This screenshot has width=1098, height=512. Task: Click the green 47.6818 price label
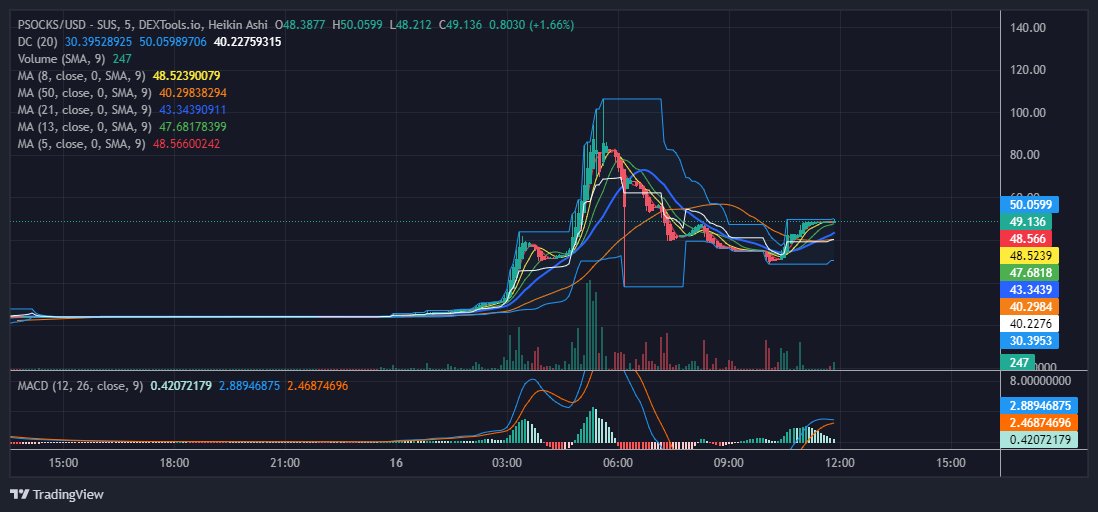1031,272
